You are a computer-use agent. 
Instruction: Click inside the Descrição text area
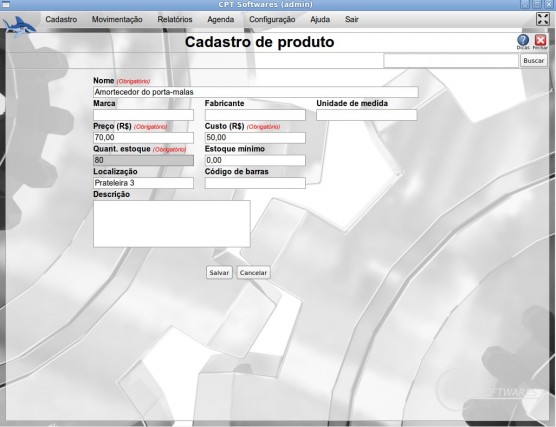tap(172, 224)
